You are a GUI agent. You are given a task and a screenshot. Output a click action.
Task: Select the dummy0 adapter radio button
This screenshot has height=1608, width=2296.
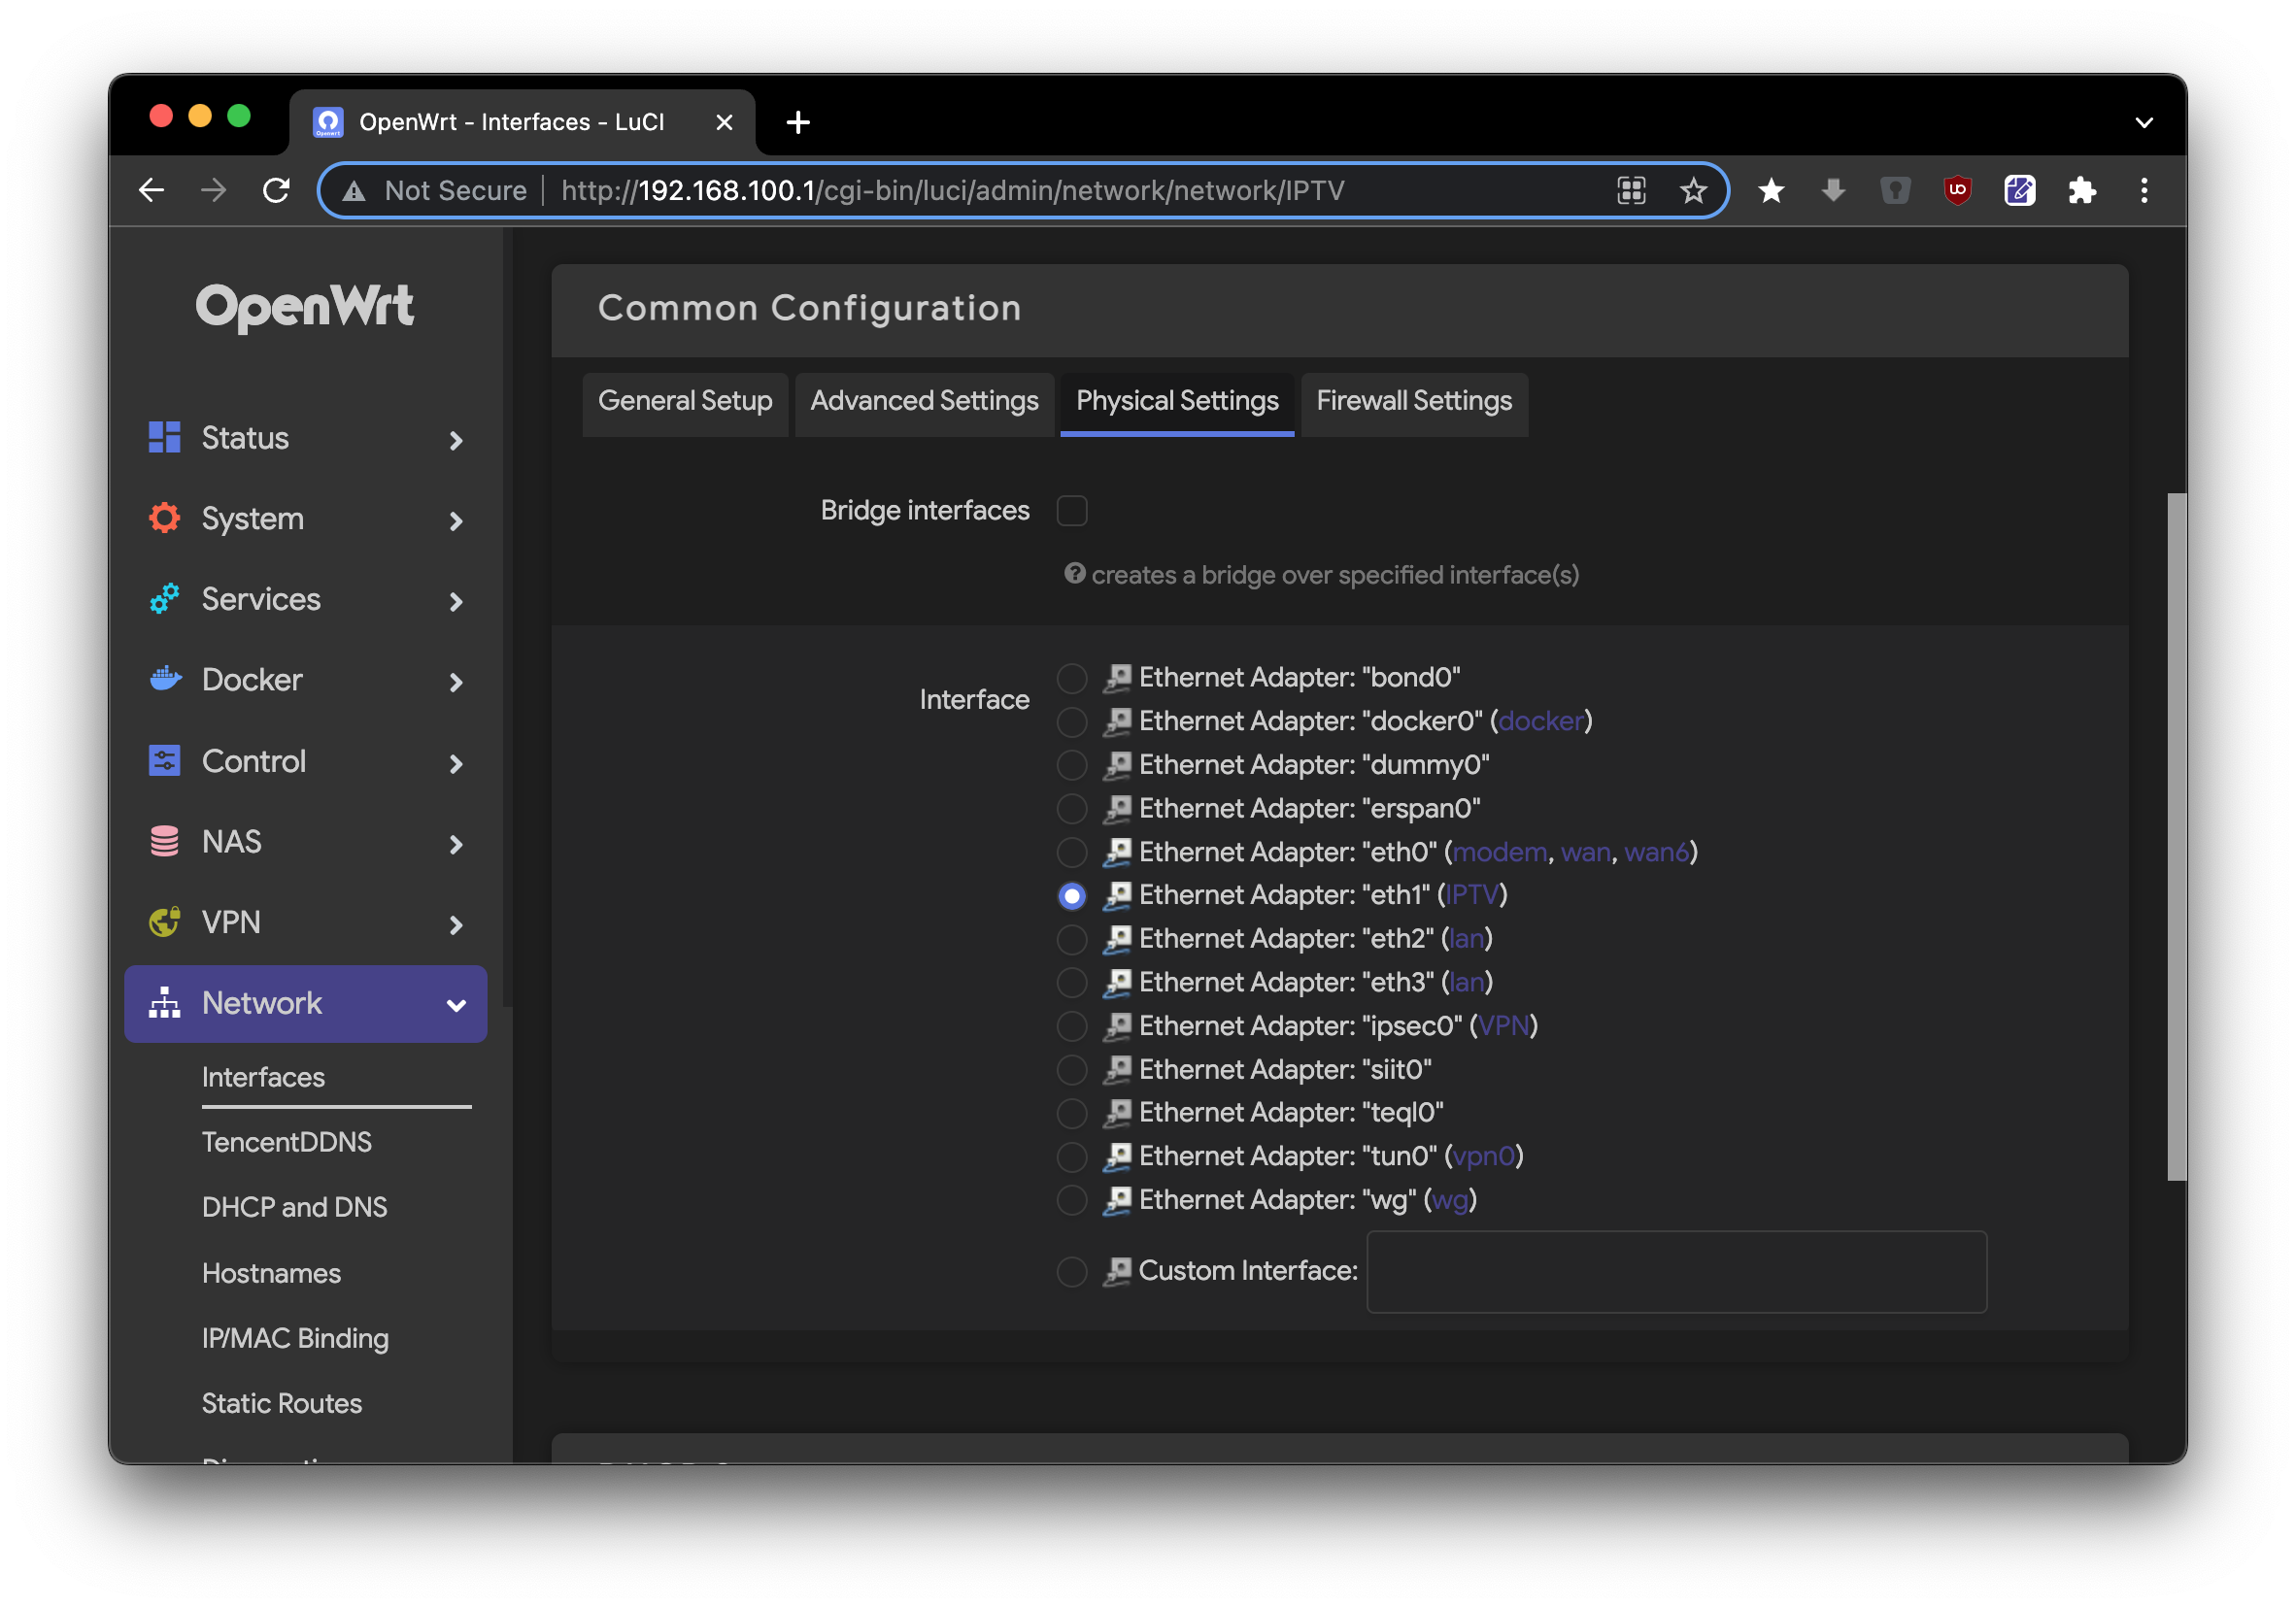tap(1072, 765)
